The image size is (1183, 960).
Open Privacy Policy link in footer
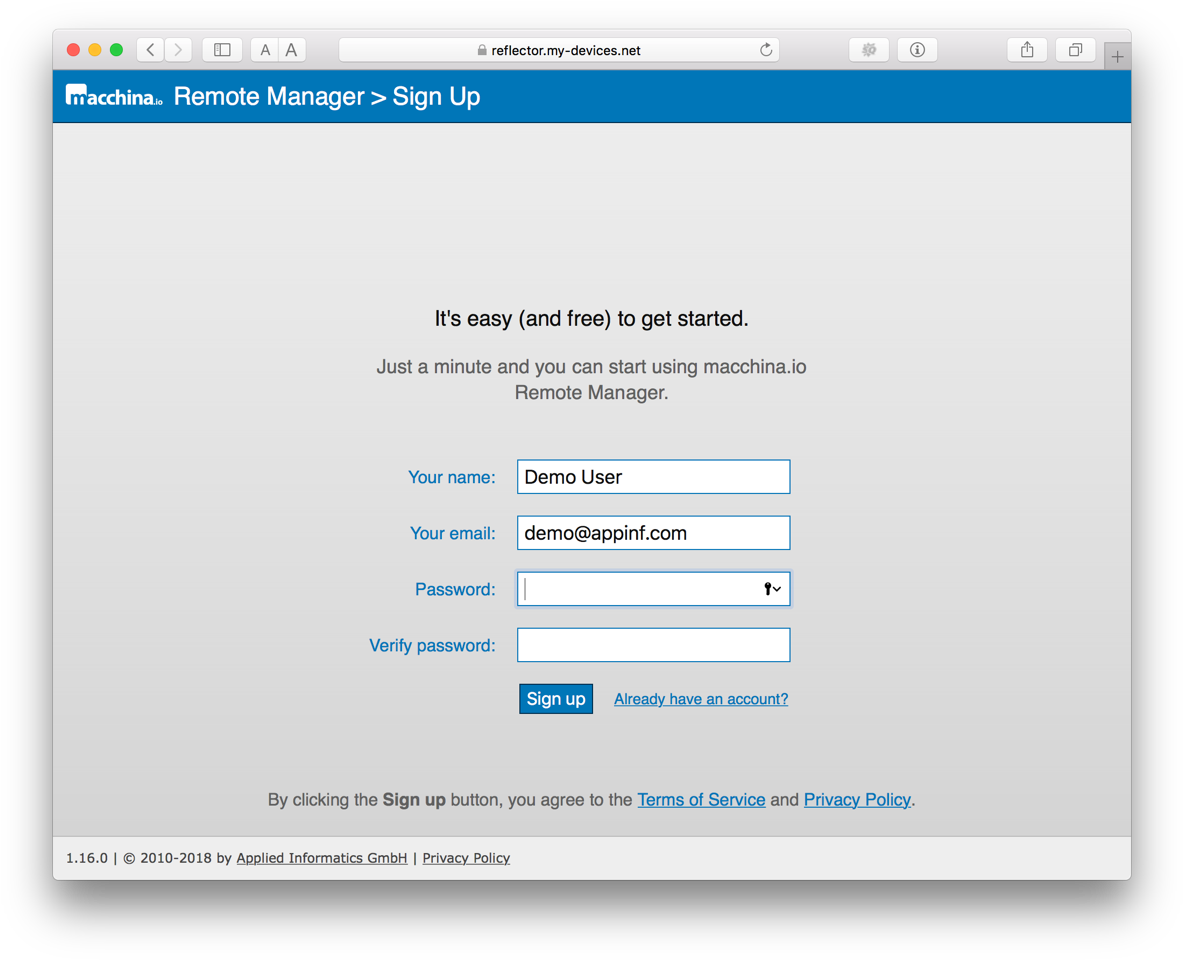[x=466, y=858]
